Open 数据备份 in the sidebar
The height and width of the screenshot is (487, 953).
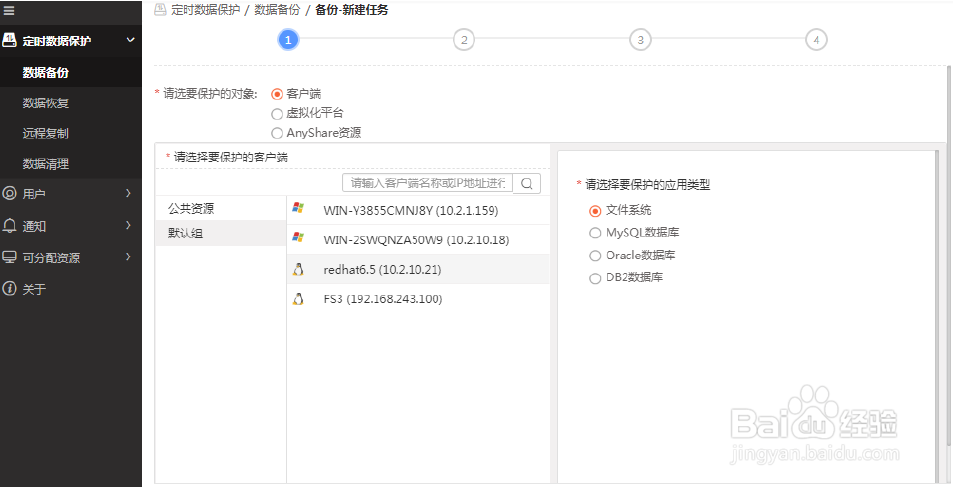point(71,72)
